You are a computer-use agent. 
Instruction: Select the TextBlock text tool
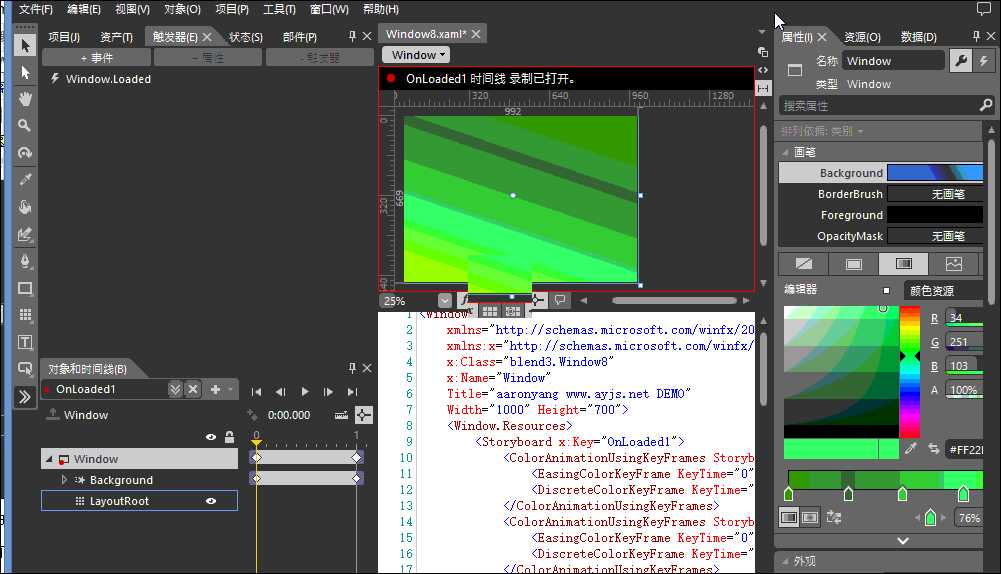[x=25, y=342]
